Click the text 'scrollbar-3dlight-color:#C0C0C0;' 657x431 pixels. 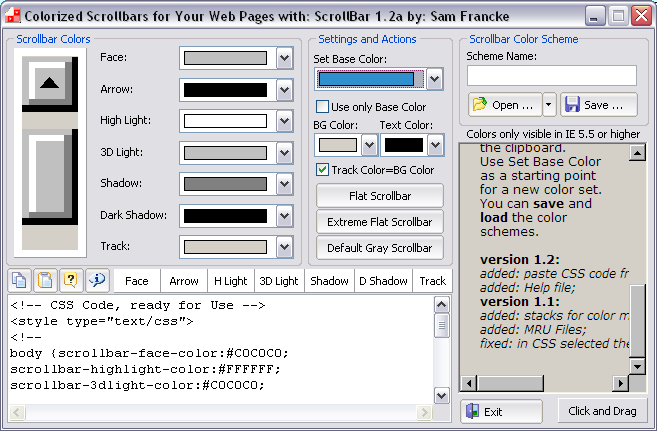(x=137, y=385)
